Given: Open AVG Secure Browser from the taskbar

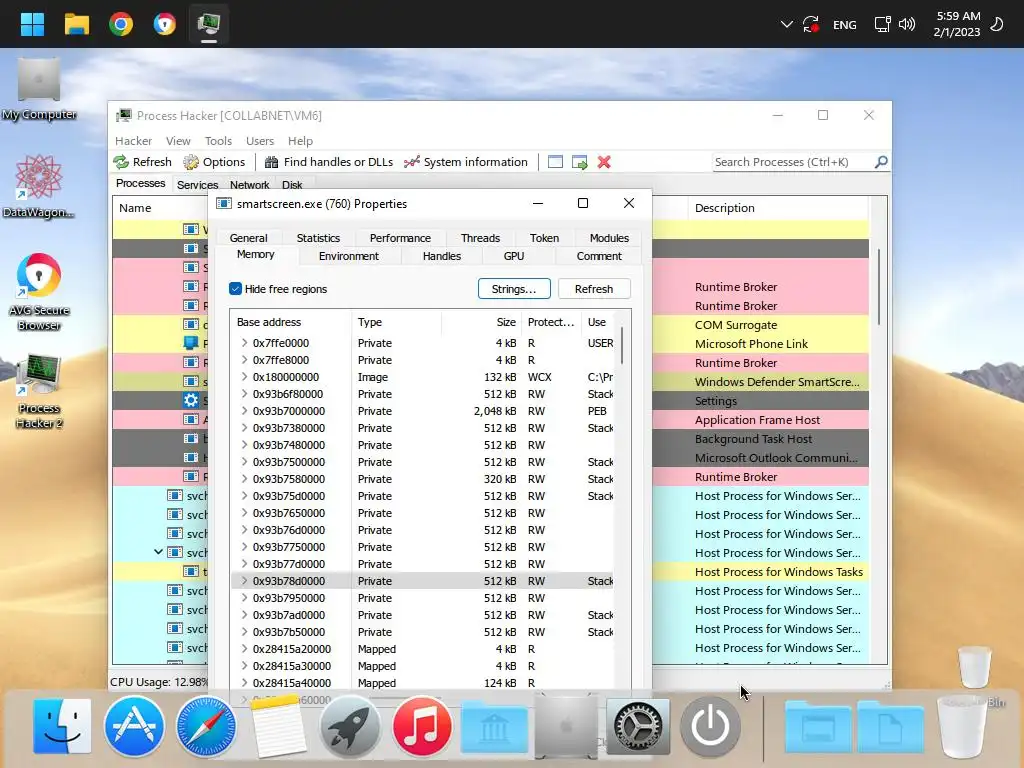Looking at the screenshot, I should (165, 24).
